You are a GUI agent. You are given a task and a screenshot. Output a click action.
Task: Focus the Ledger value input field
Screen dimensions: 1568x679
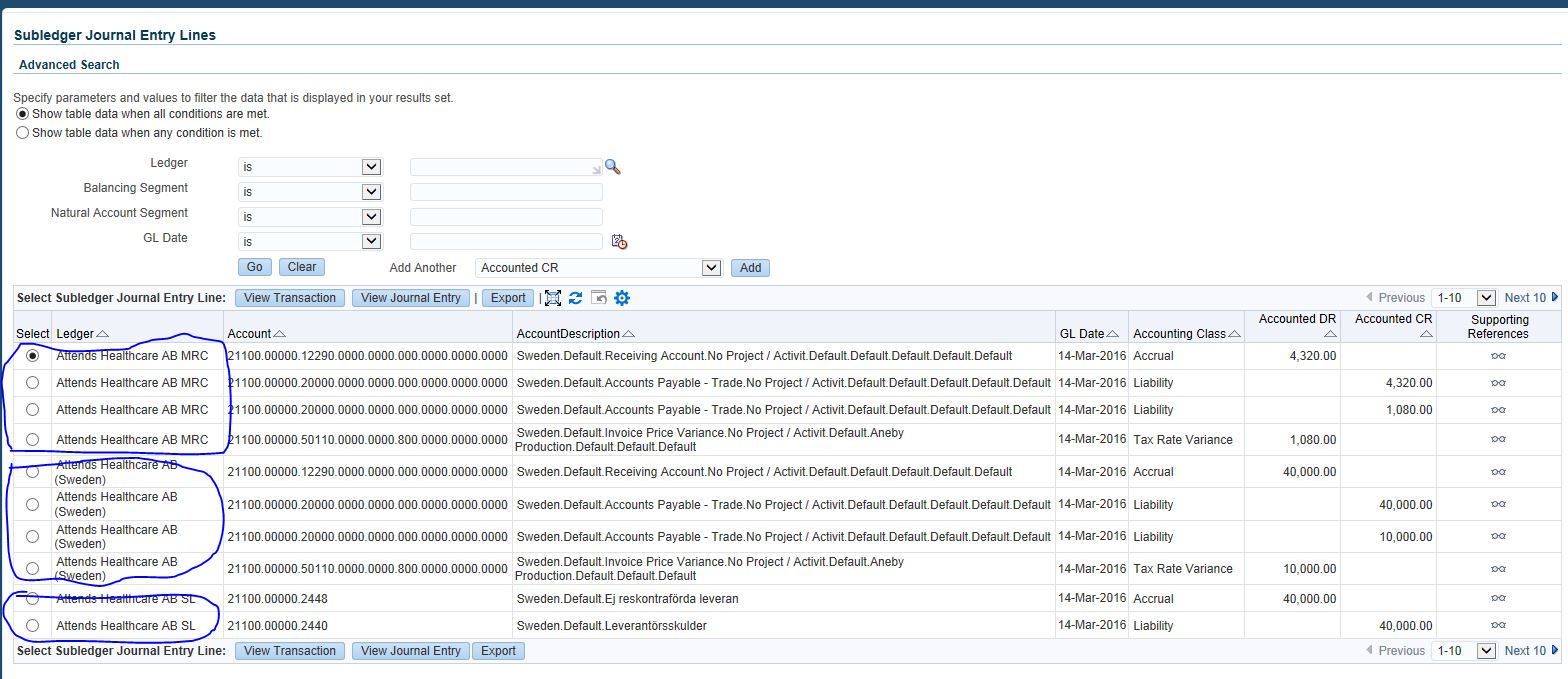coord(506,167)
